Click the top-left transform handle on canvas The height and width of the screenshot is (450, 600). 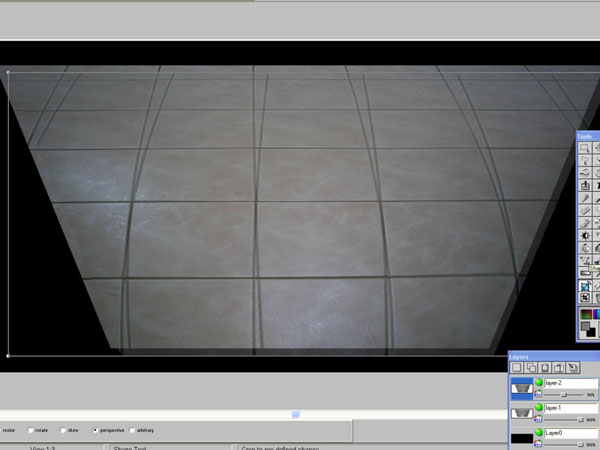(x=8, y=72)
